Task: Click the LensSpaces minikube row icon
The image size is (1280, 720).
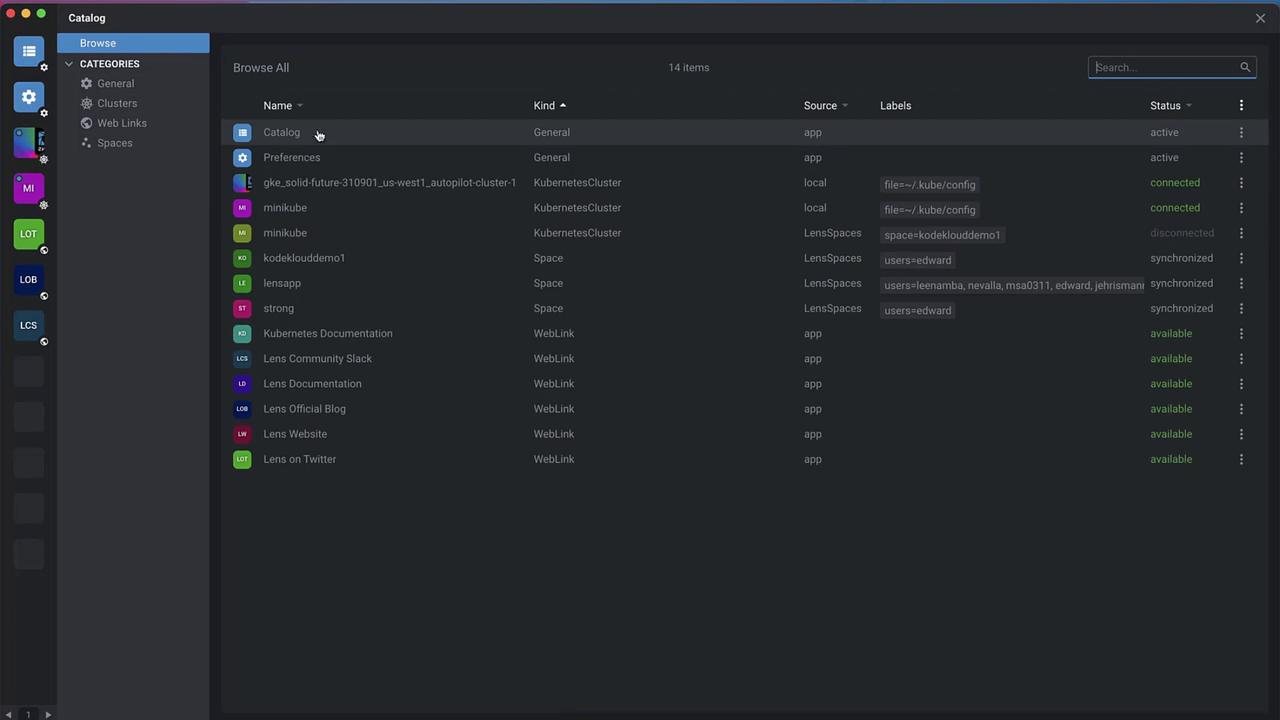Action: click(242, 233)
